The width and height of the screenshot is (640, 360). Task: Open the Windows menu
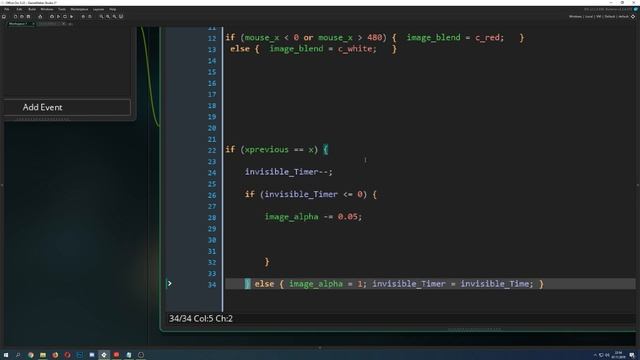47,9
